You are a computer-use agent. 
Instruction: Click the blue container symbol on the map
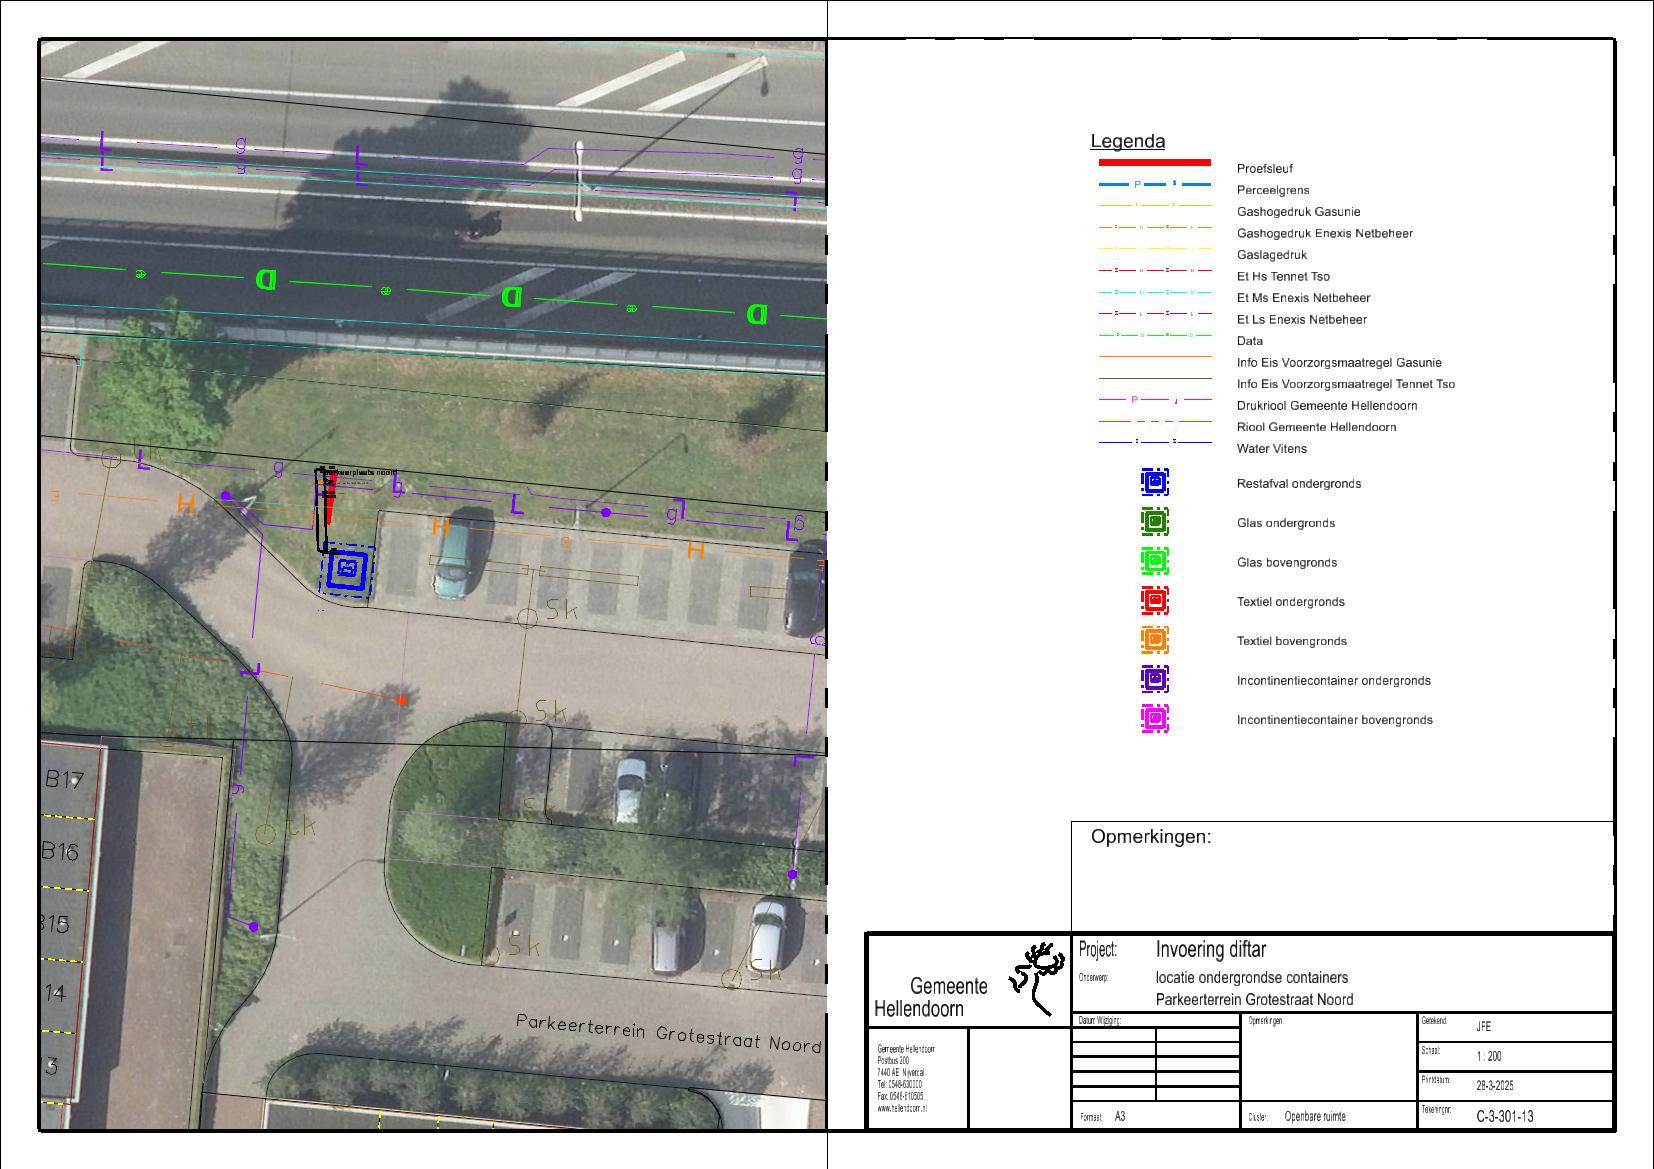tap(347, 572)
